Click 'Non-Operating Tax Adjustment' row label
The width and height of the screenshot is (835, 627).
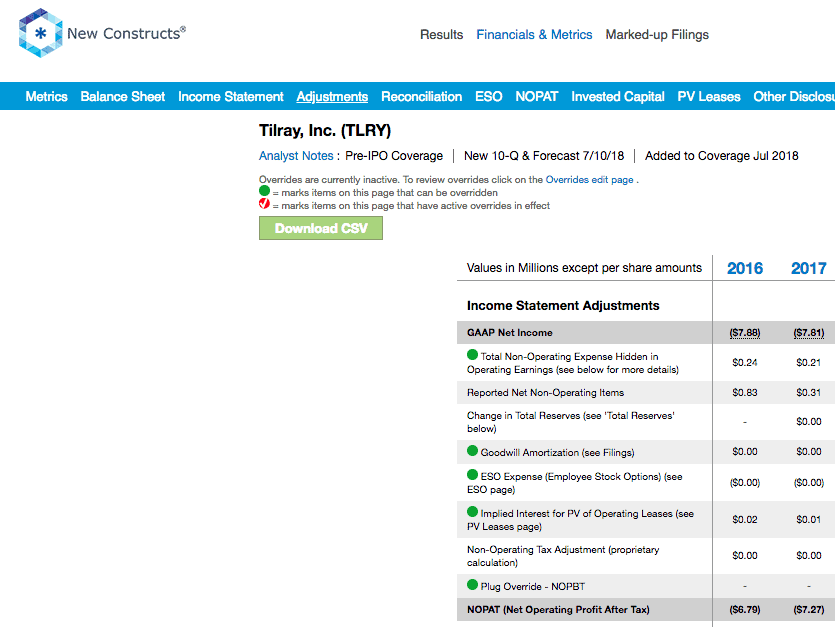[563, 556]
